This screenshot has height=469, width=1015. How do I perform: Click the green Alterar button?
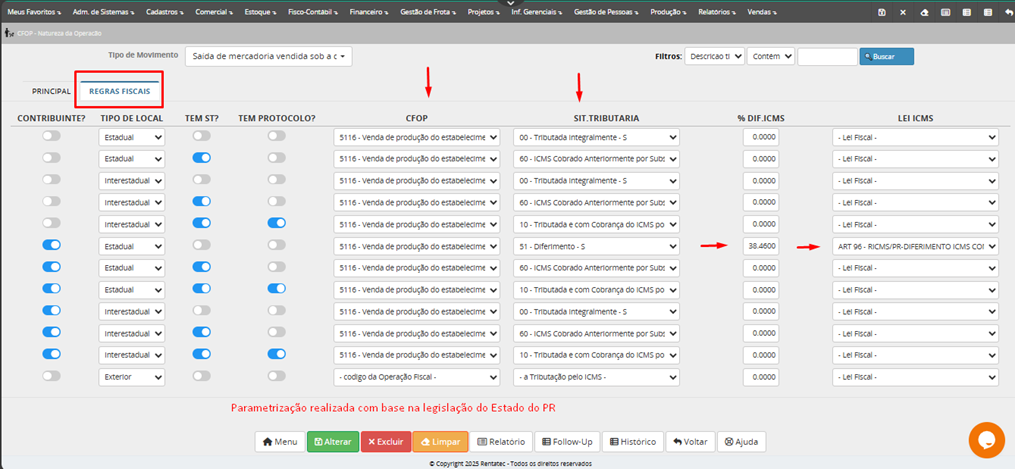coord(332,441)
